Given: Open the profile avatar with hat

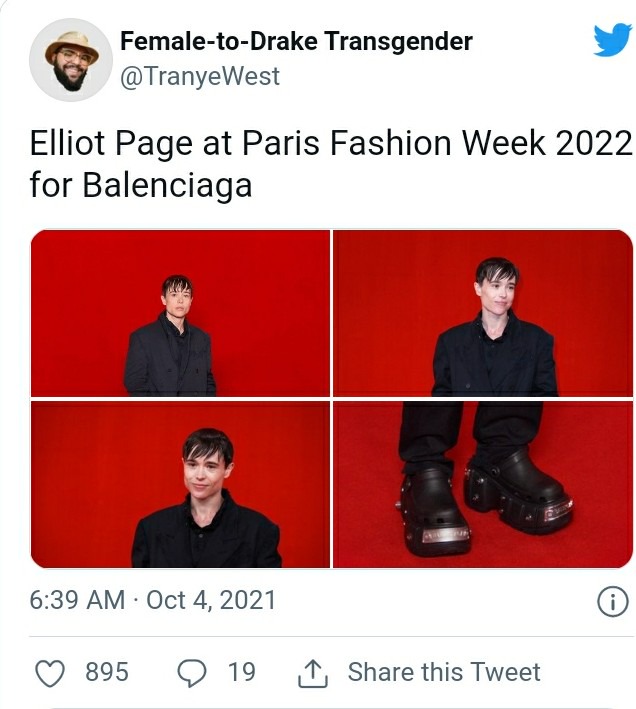Looking at the screenshot, I should pyautogui.click(x=71, y=60).
